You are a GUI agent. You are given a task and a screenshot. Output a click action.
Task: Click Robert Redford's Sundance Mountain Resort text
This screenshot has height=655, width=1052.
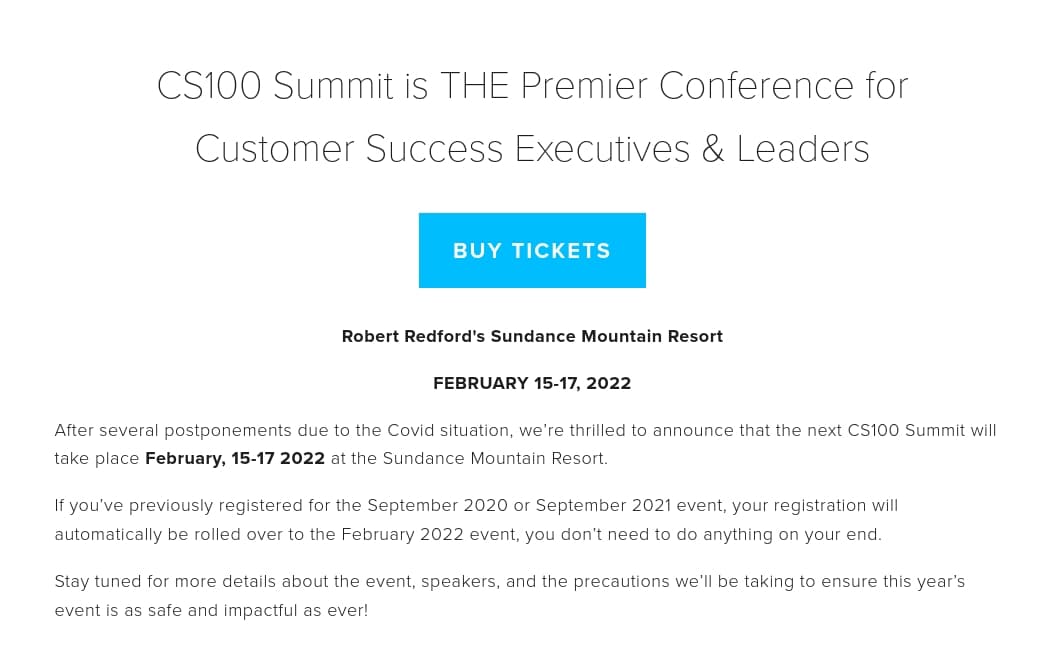(x=532, y=336)
